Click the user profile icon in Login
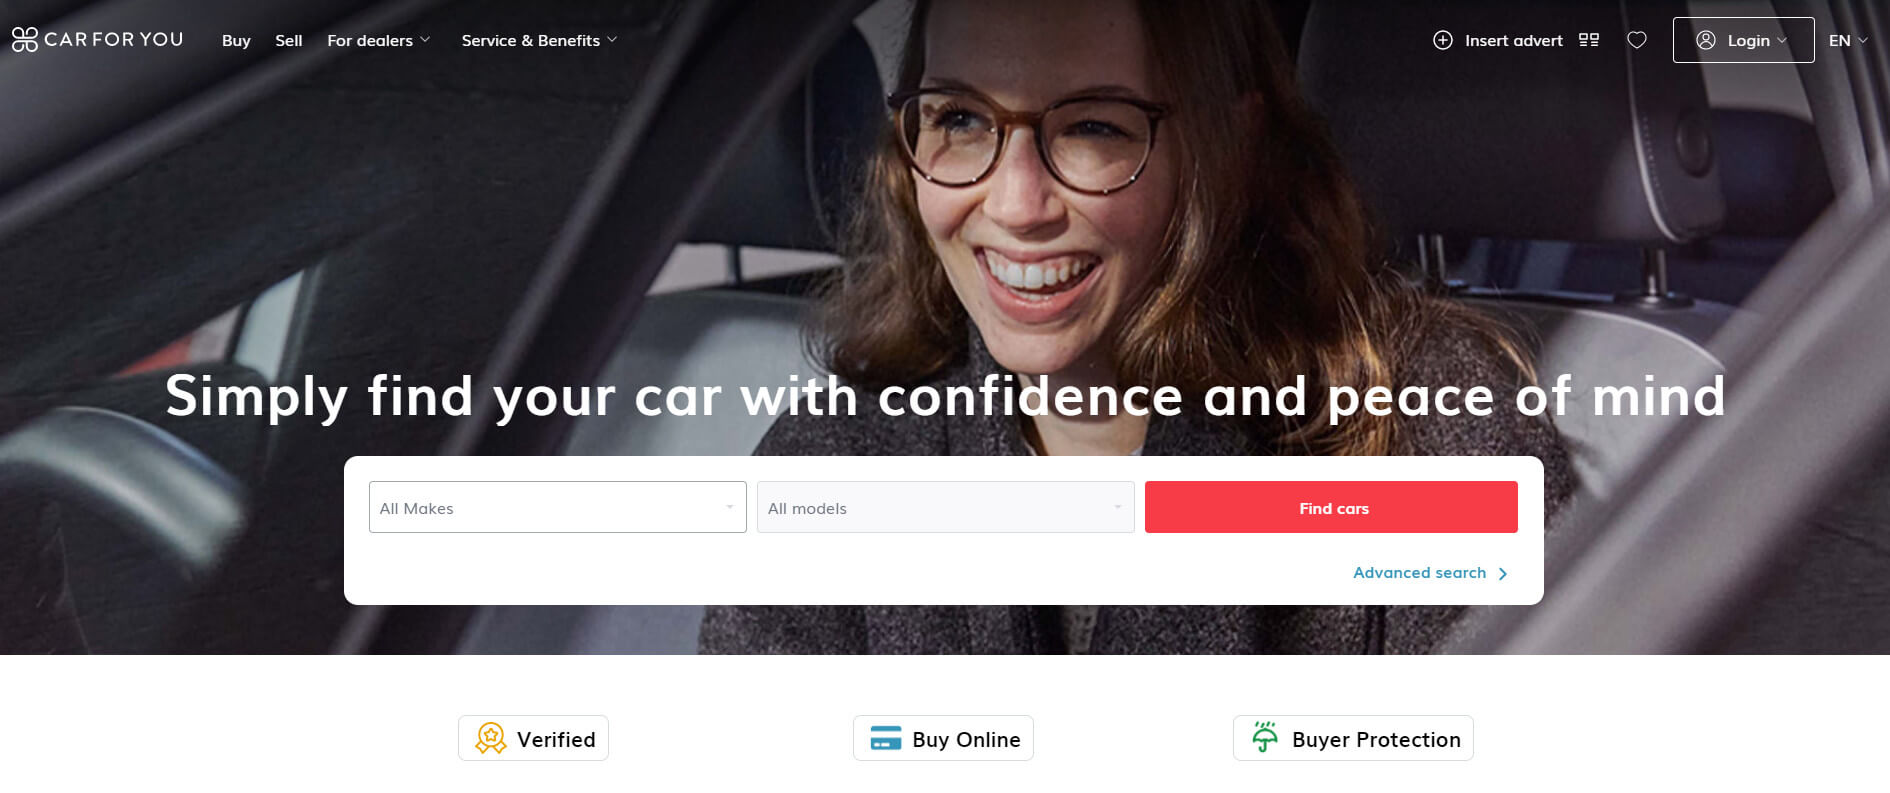Screen dimensions: 1890x793 (1706, 40)
